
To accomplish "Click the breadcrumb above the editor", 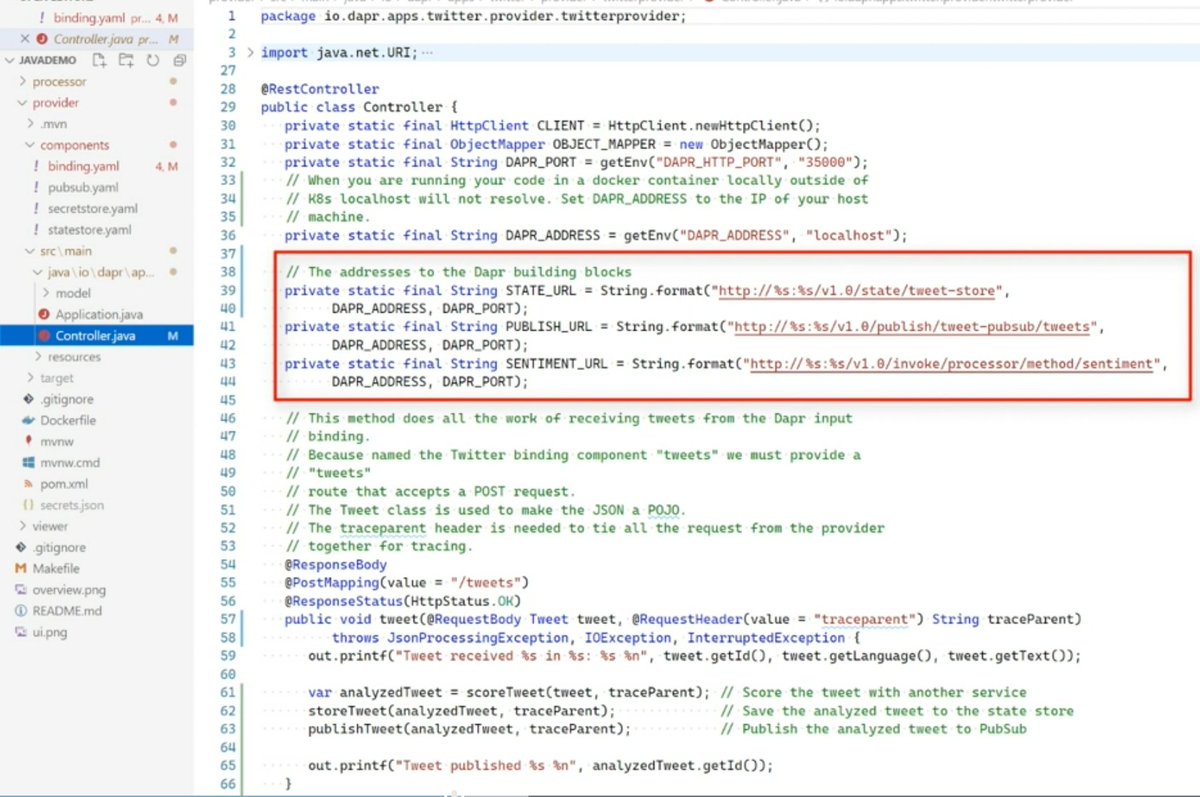I will 500,3.
